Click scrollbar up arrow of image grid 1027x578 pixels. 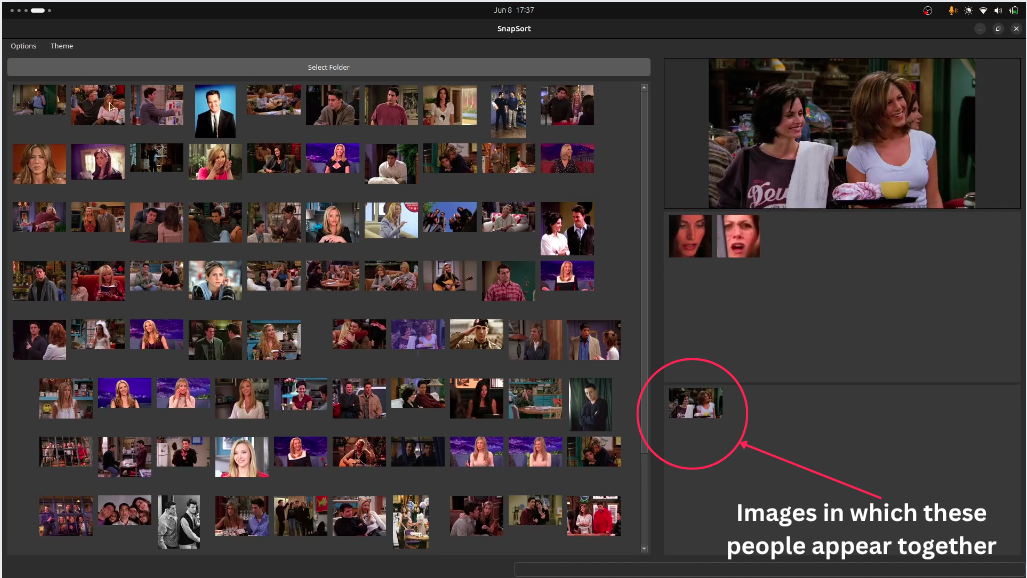point(644,88)
